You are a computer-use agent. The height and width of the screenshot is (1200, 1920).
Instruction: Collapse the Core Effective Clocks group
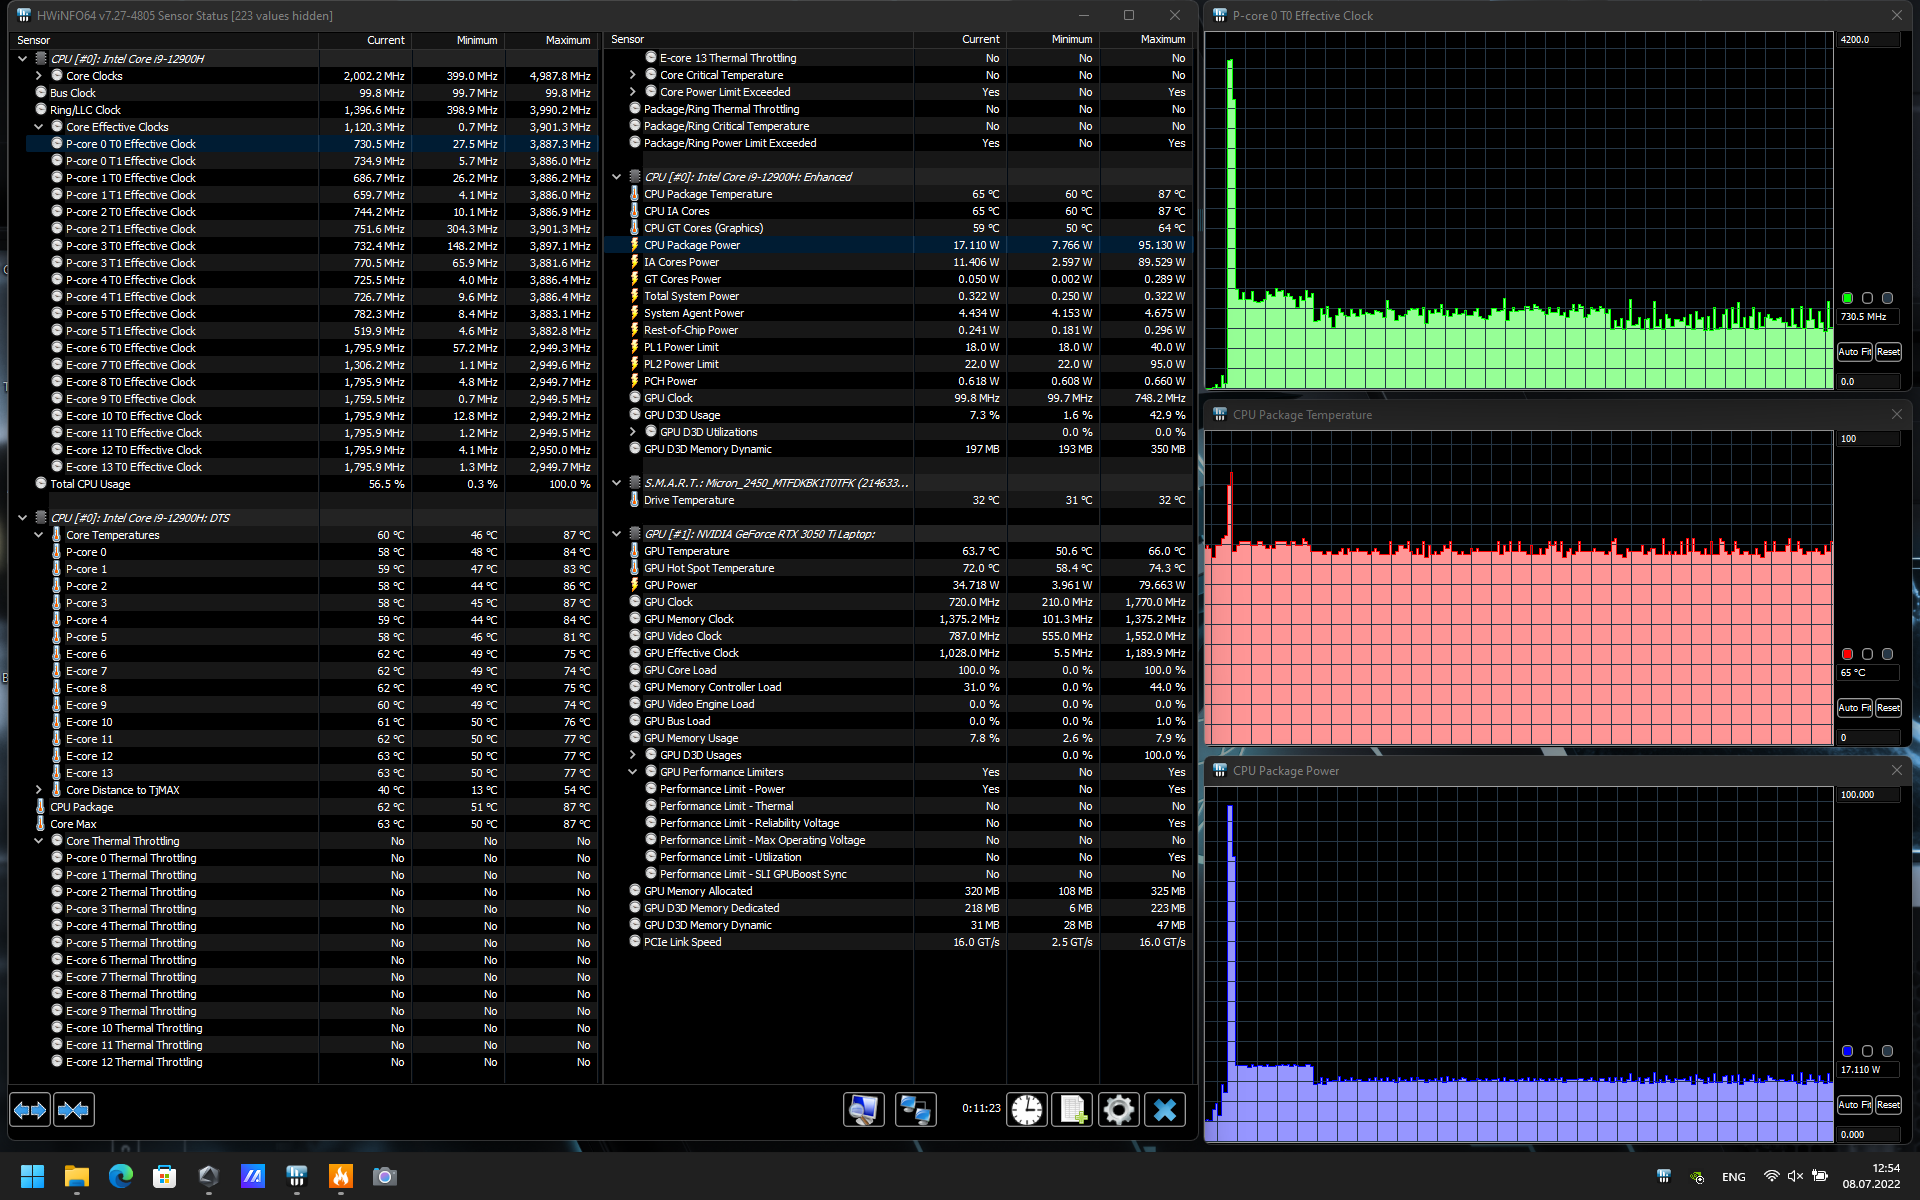[39, 127]
